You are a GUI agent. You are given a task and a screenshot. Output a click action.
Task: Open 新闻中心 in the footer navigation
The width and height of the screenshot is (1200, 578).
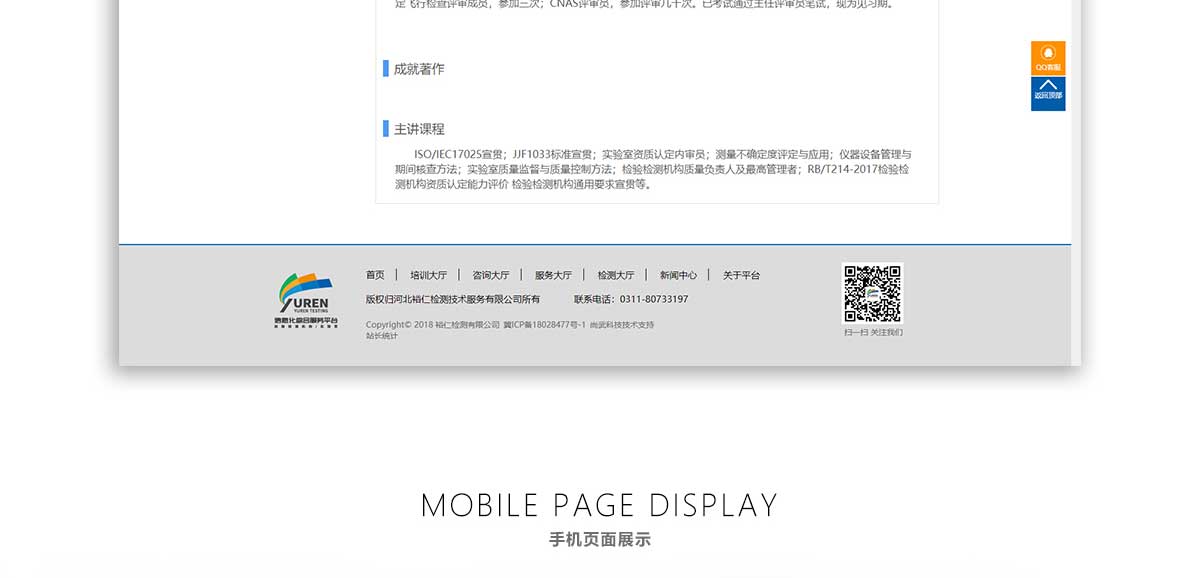678,275
